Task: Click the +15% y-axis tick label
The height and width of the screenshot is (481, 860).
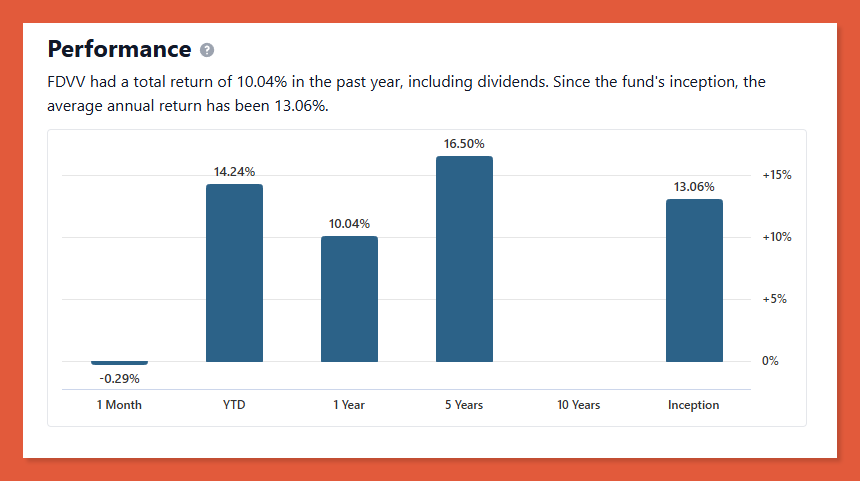Action: (777, 175)
